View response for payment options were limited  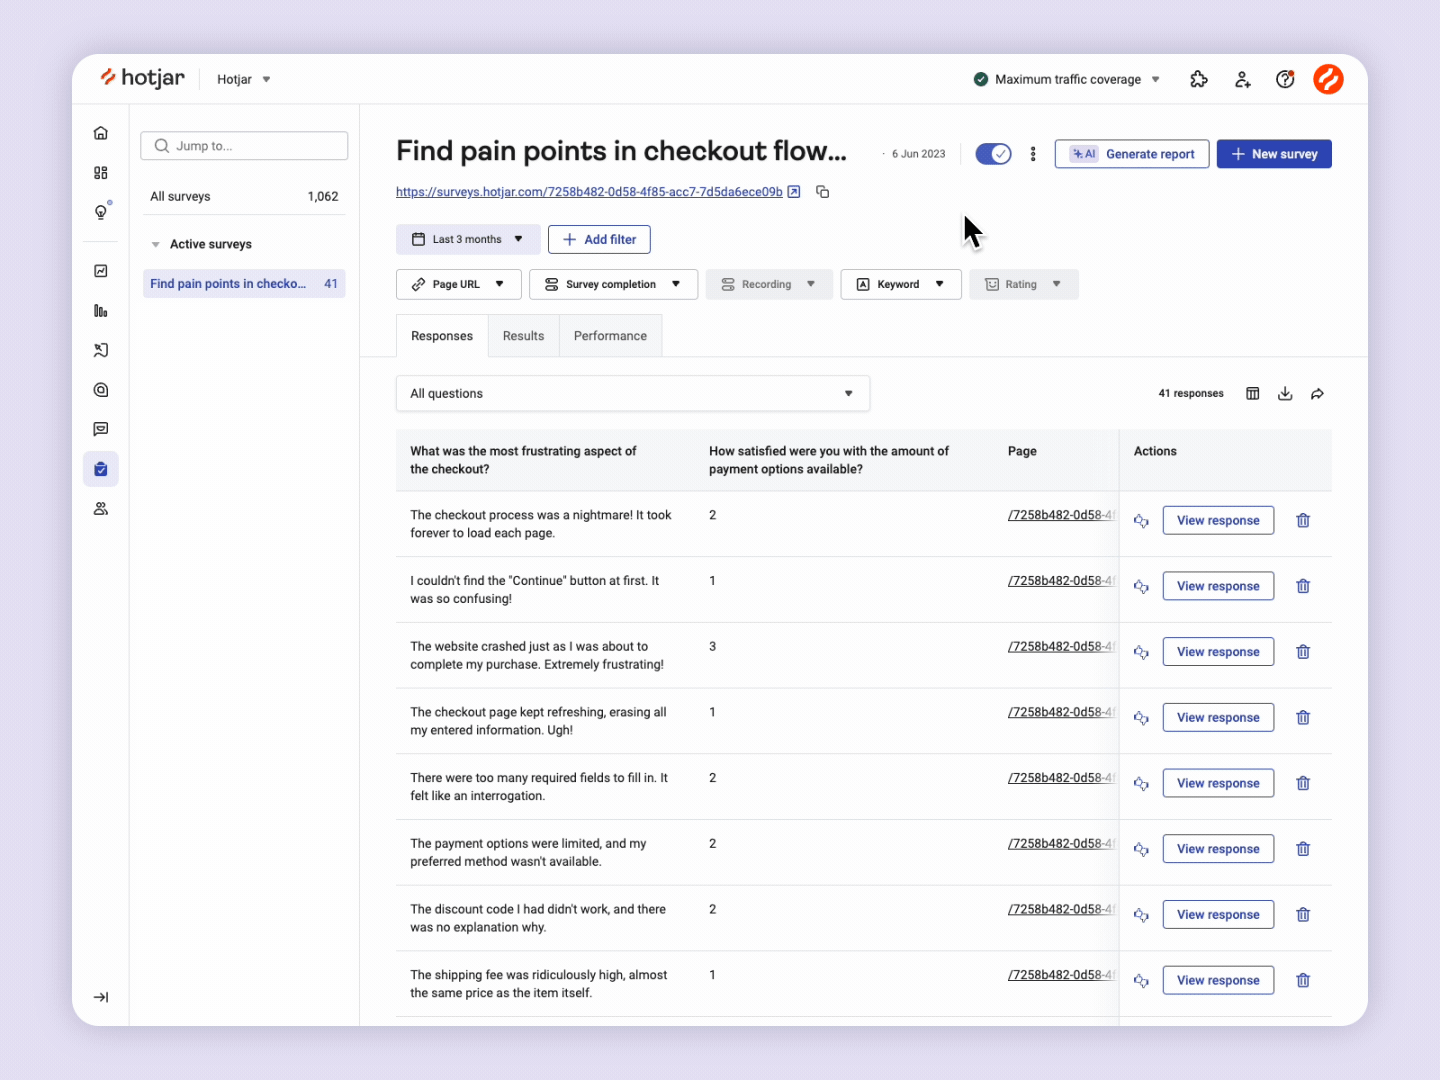[1218, 849]
